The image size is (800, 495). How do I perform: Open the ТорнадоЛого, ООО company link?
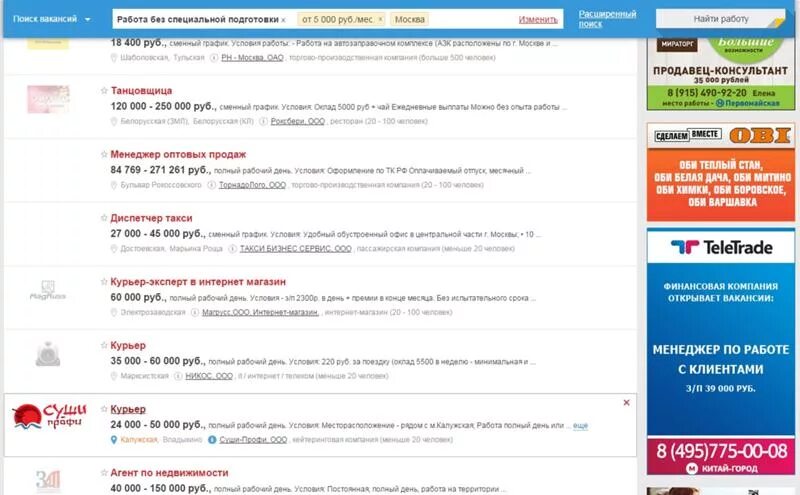pyautogui.click(x=252, y=185)
